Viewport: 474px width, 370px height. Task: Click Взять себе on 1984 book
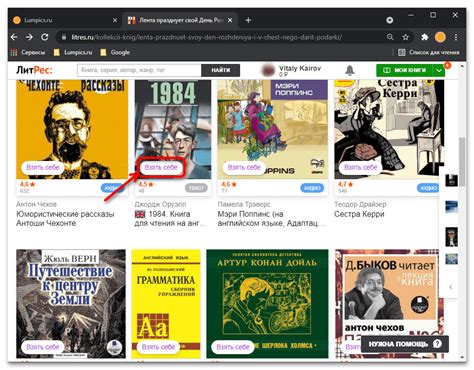161,167
